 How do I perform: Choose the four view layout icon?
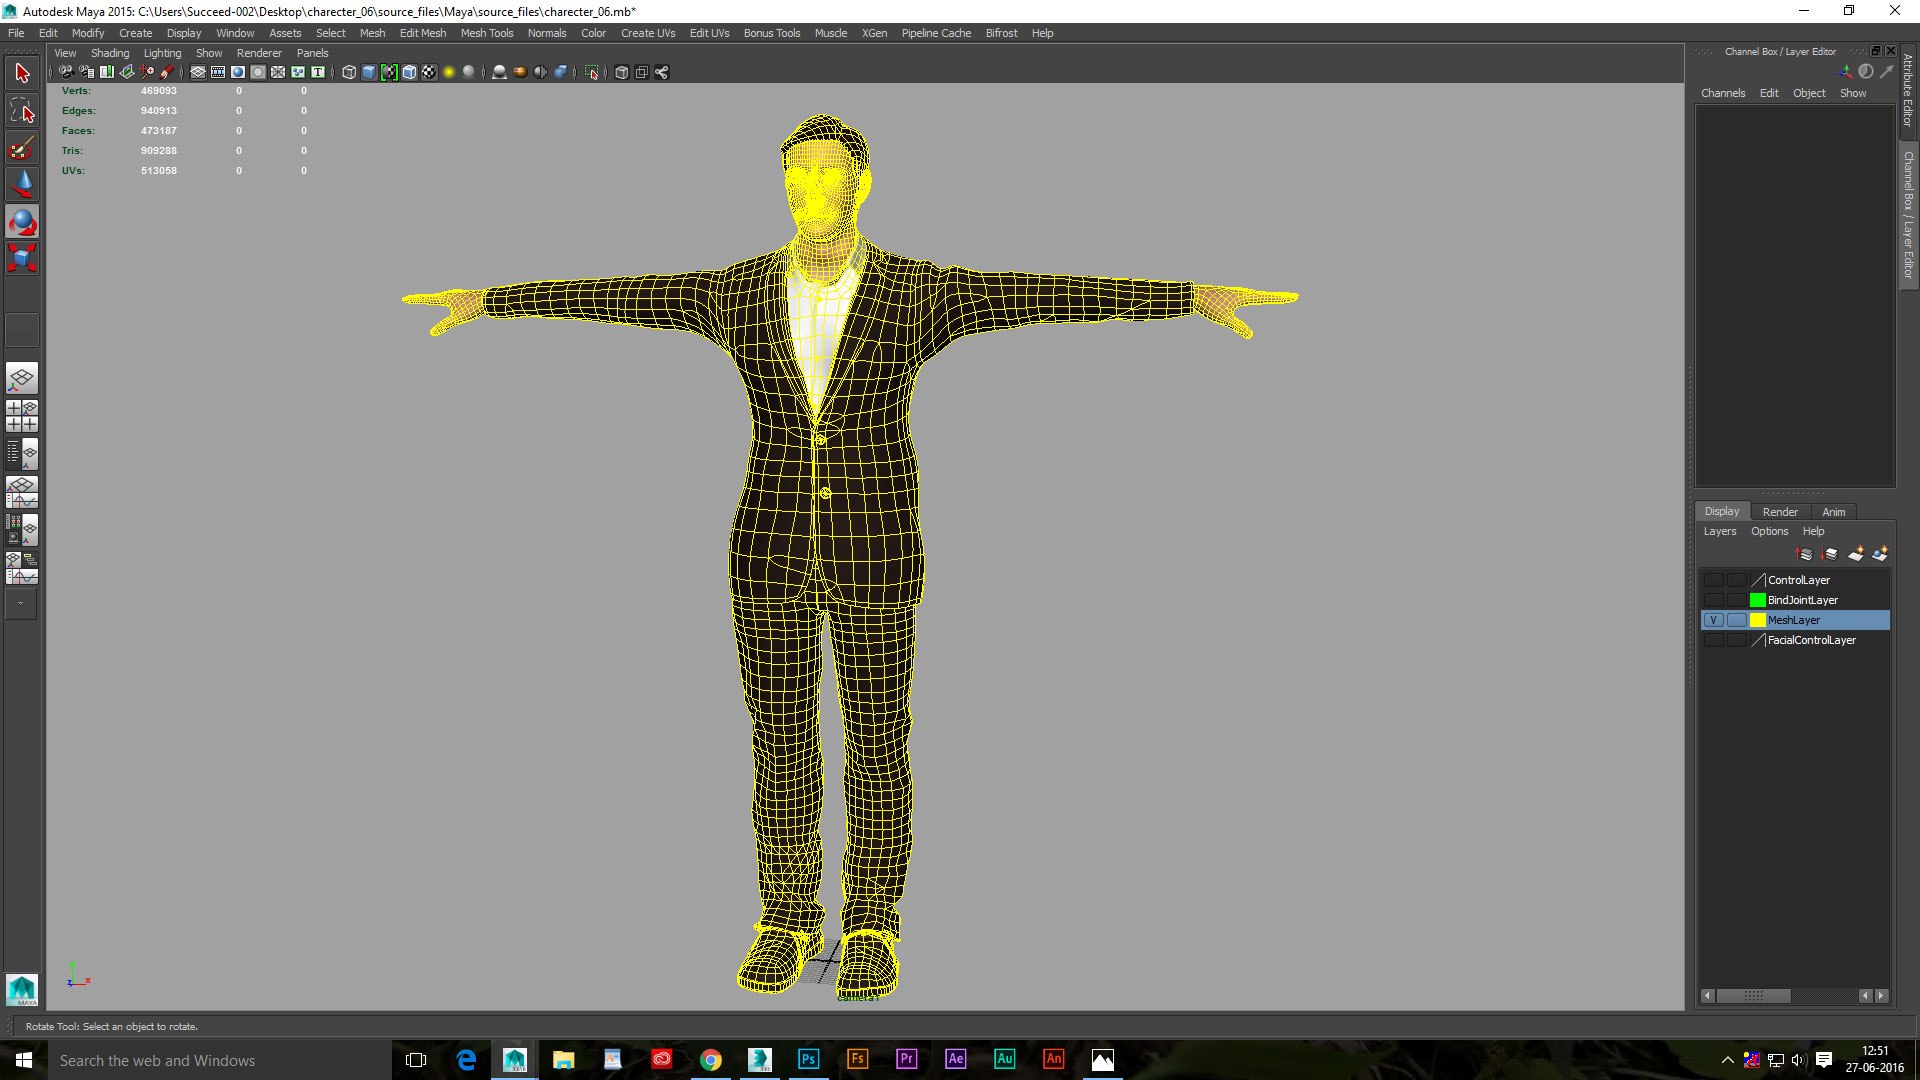point(22,416)
